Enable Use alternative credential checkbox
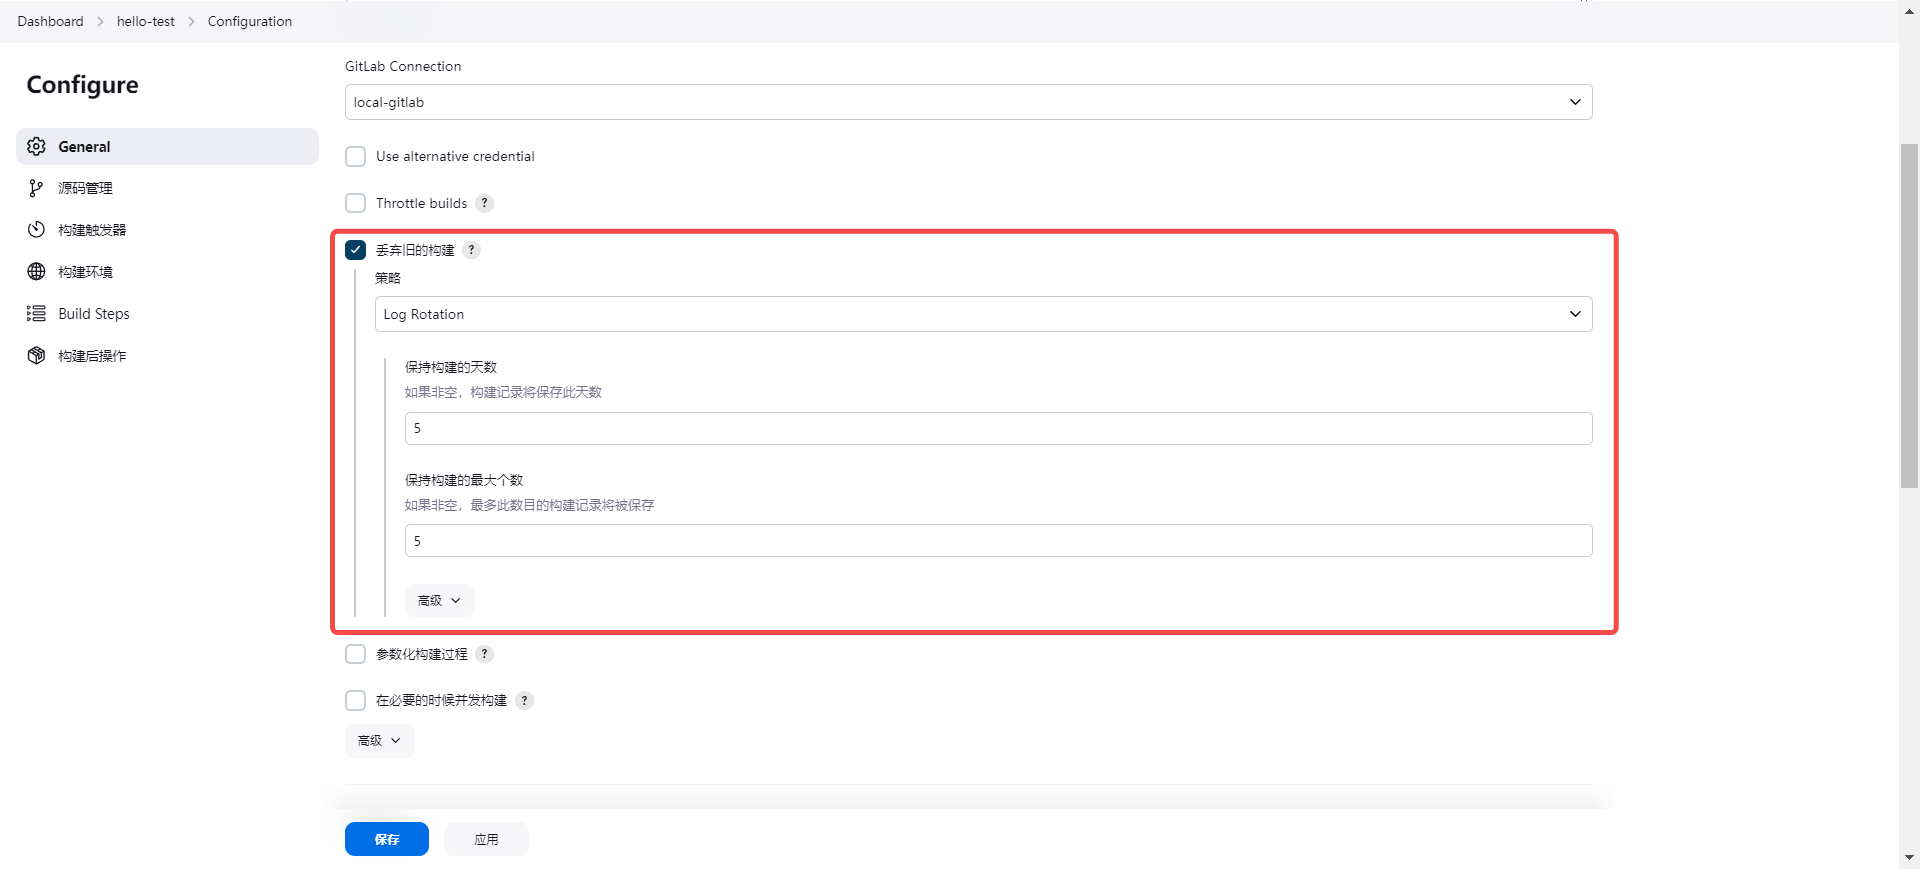The width and height of the screenshot is (1920, 869). tap(355, 157)
